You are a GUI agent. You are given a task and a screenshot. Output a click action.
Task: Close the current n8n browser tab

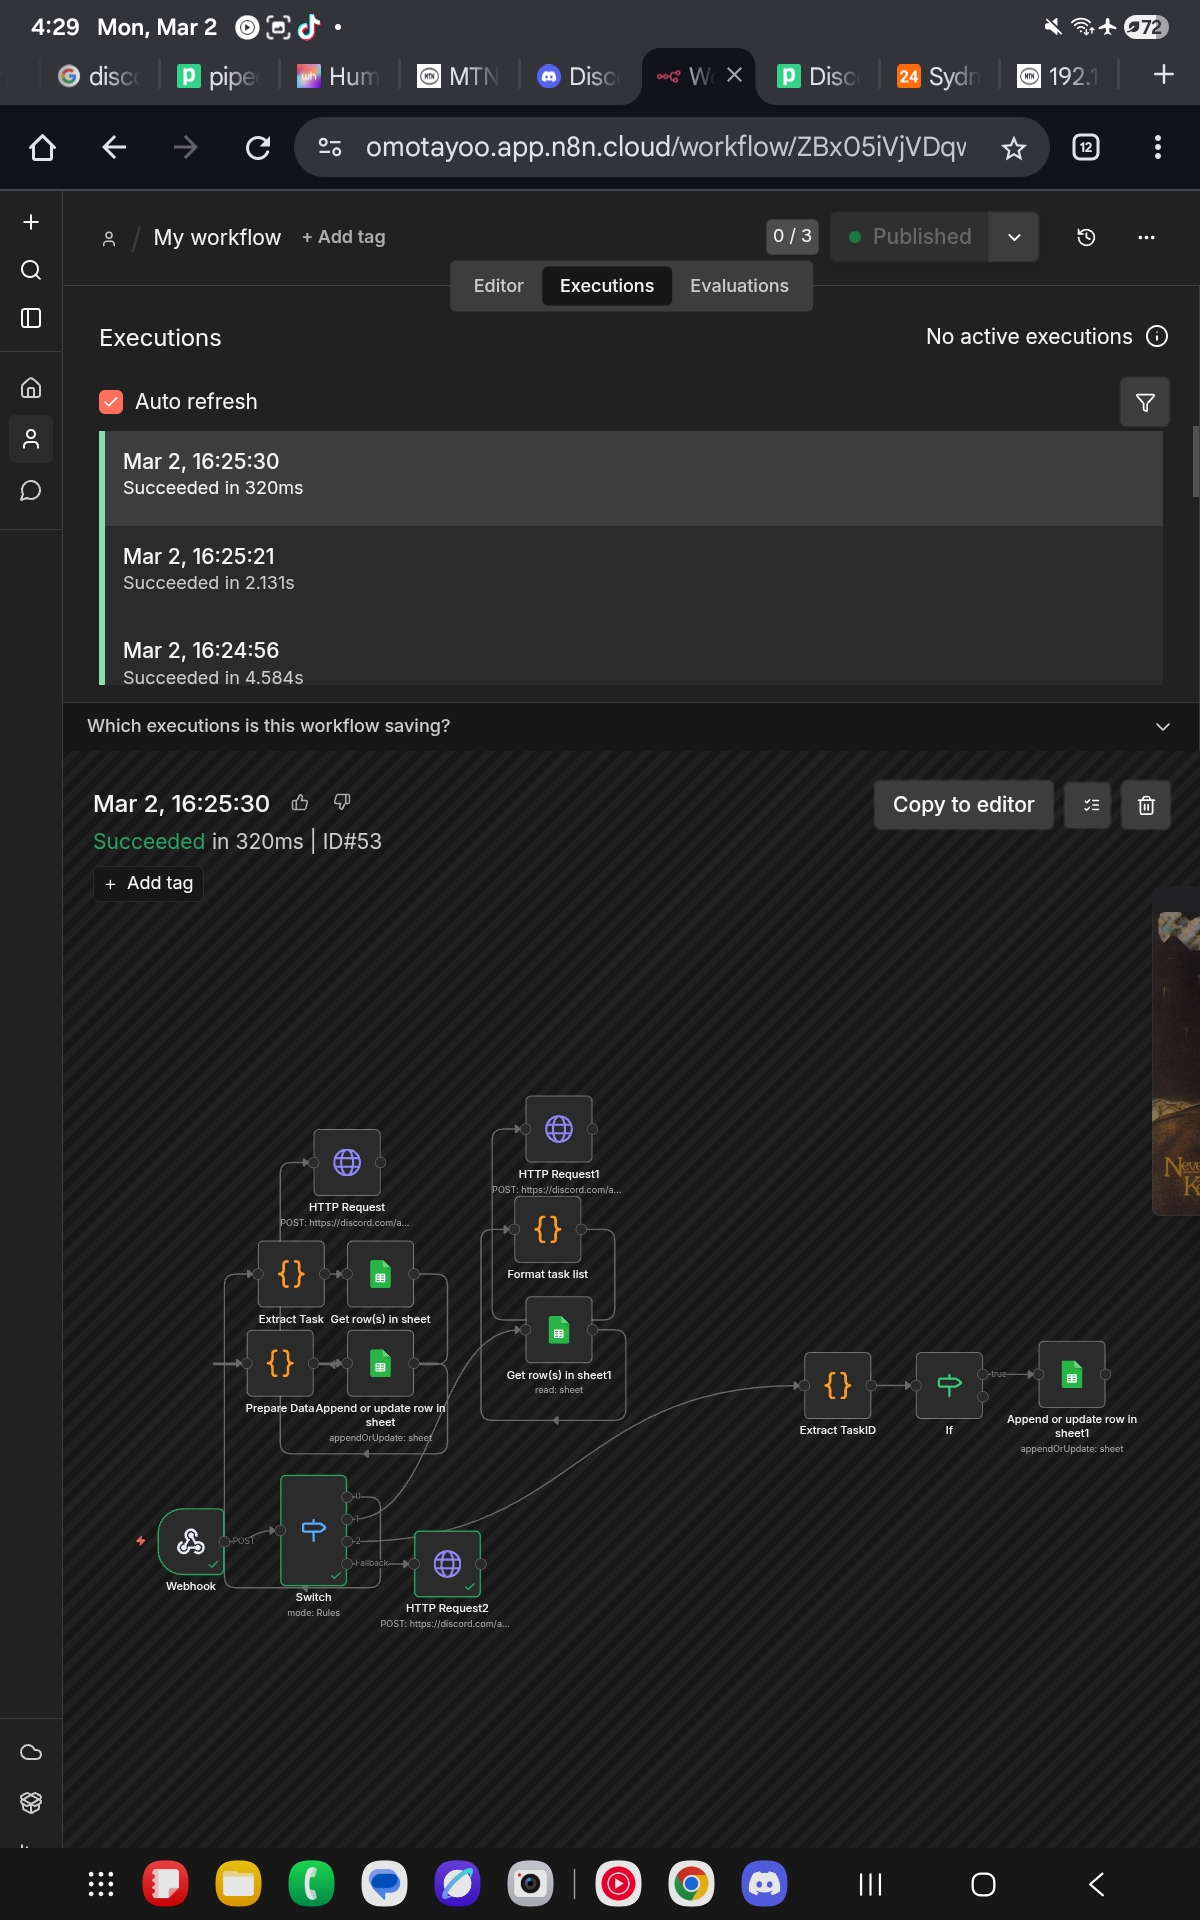coord(734,75)
